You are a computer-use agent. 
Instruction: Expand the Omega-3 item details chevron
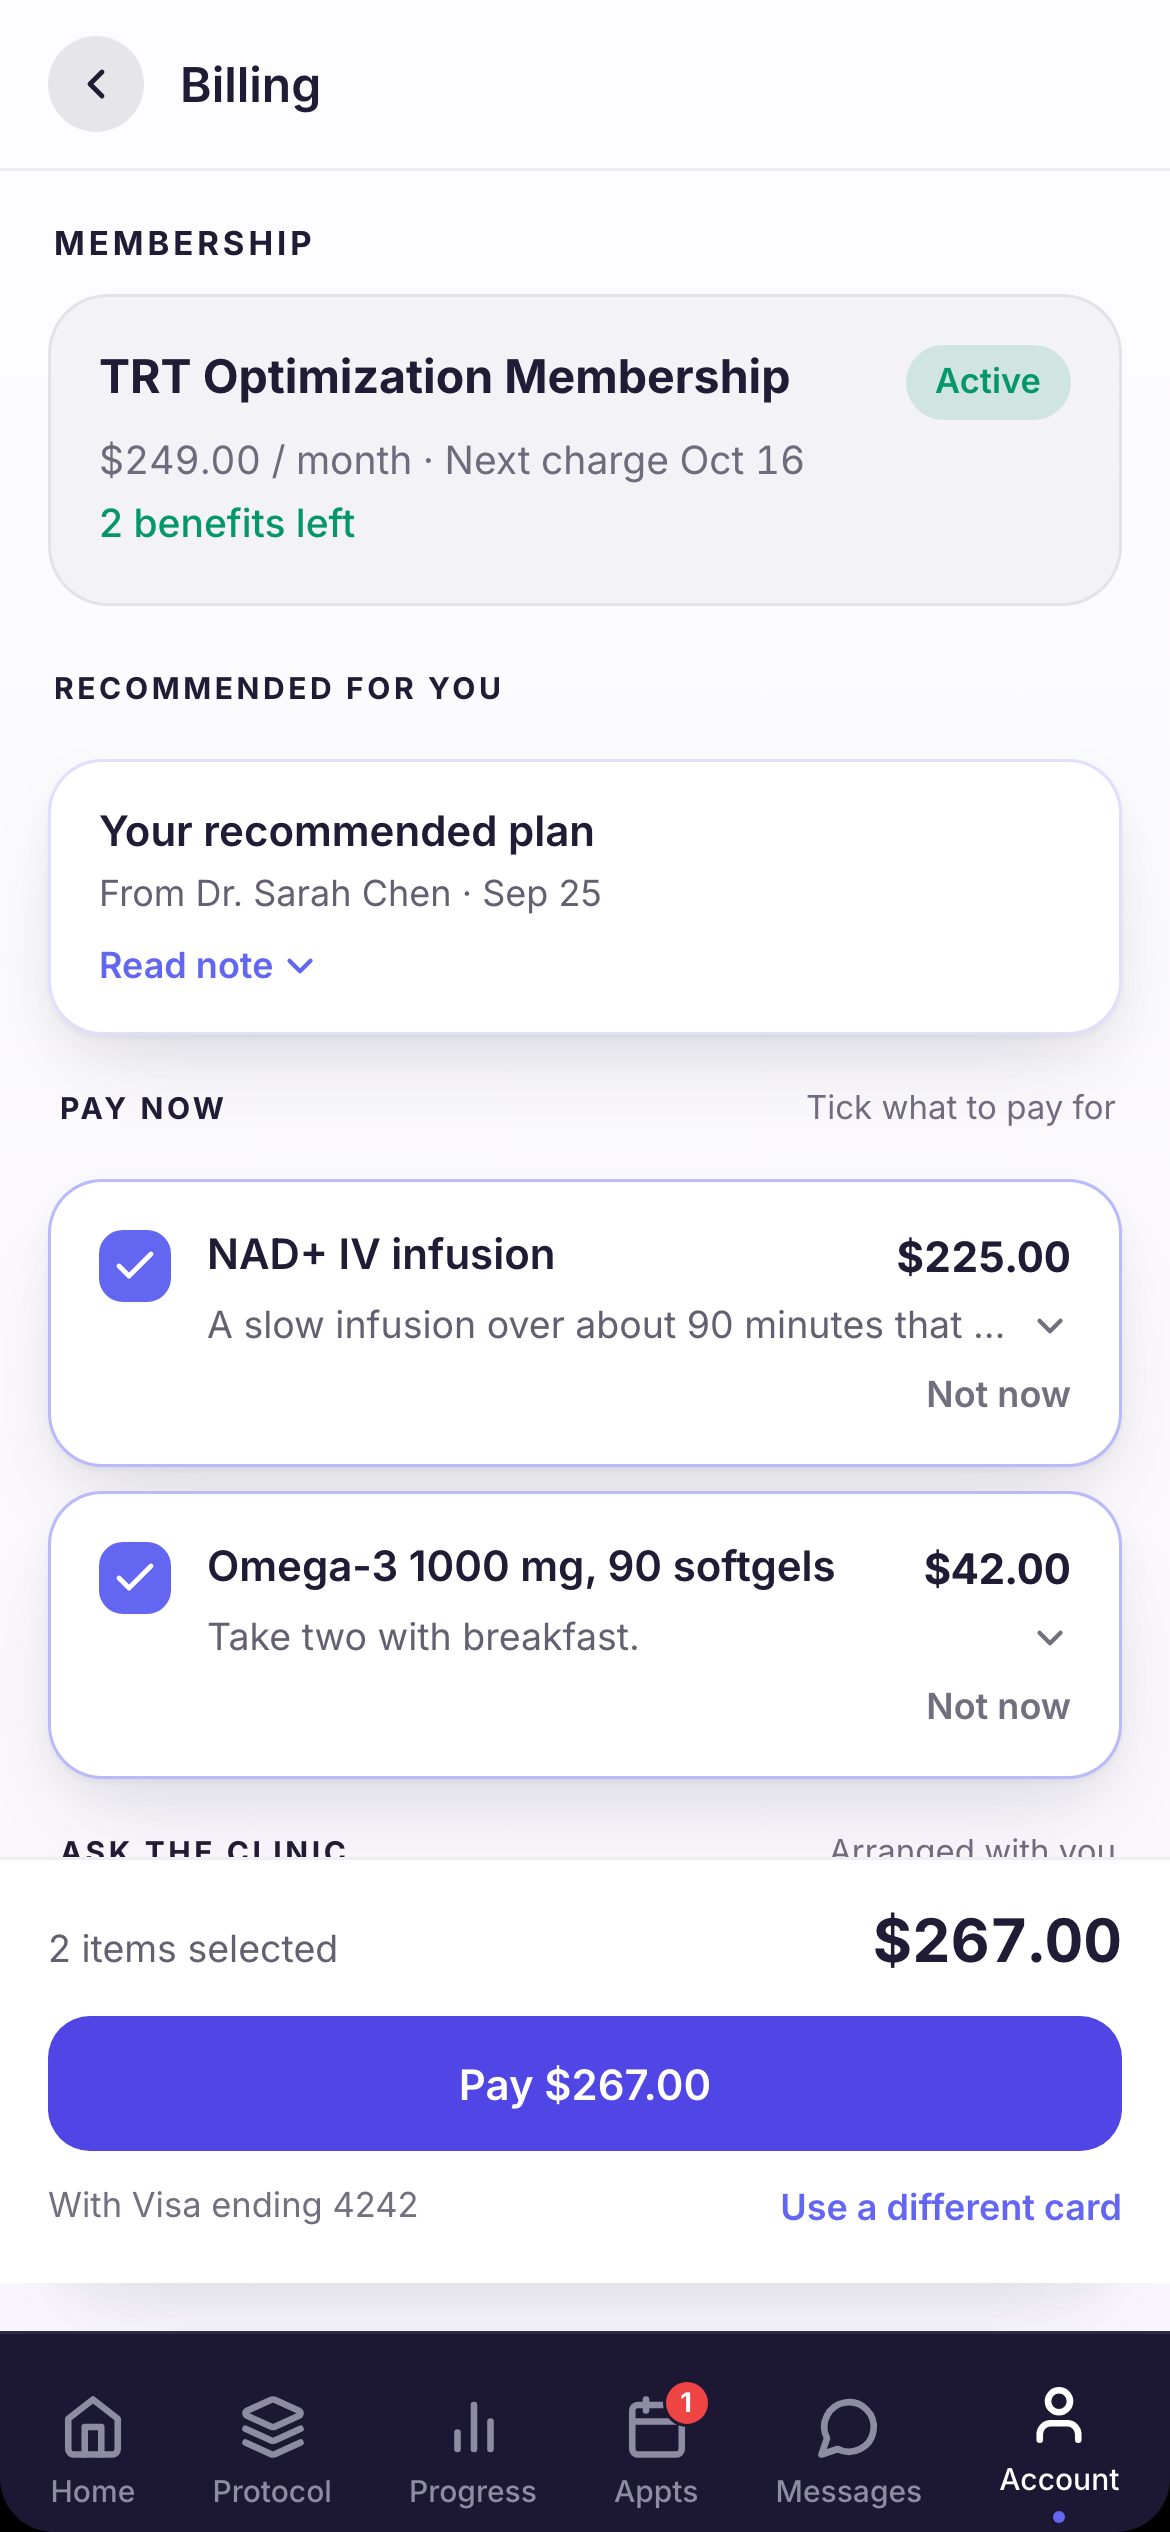pos(1050,1638)
